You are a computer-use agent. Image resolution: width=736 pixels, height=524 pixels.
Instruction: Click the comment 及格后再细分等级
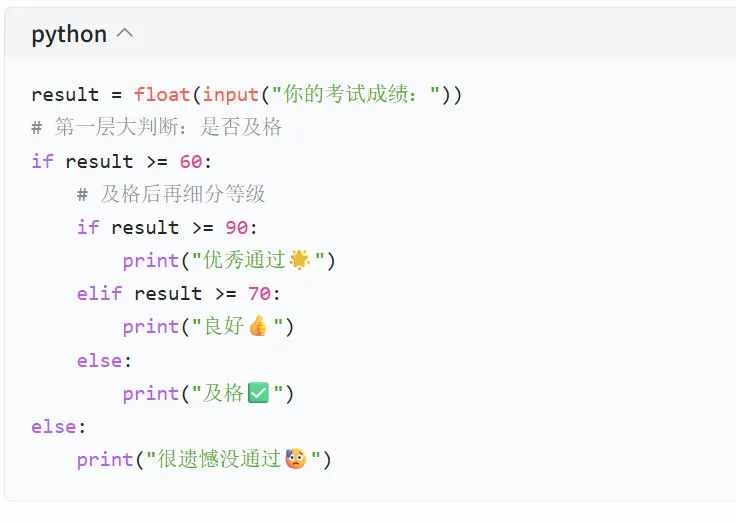[171, 194]
